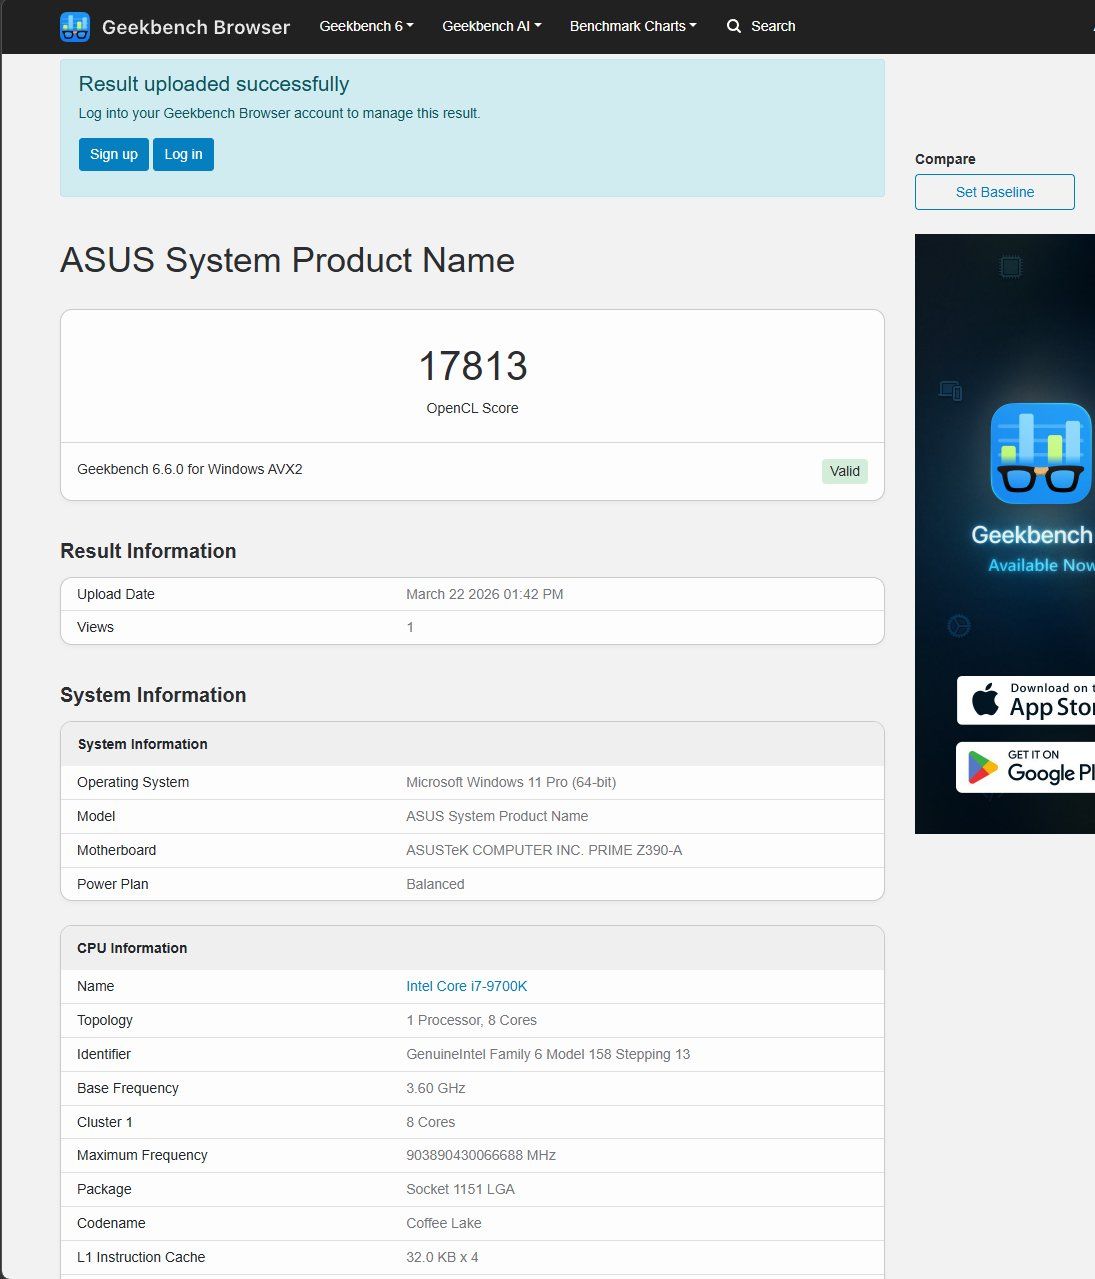Click the Geekbench logo icon in navbar
This screenshot has height=1279, width=1095.
75,27
